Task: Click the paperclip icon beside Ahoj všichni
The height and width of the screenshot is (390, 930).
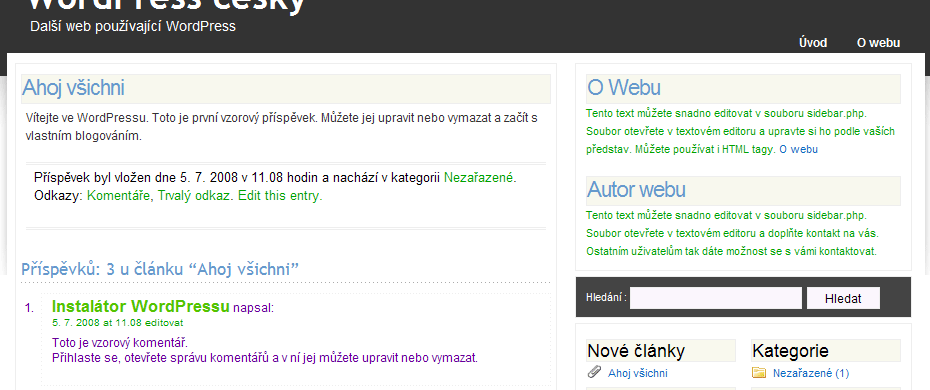Action: pos(594,372)
